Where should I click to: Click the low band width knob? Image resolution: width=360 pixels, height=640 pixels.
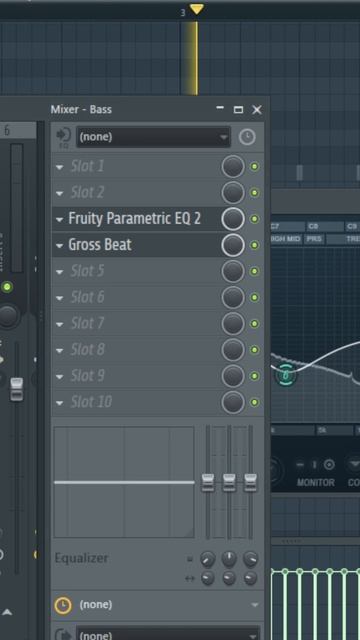[x=208, y=578]
